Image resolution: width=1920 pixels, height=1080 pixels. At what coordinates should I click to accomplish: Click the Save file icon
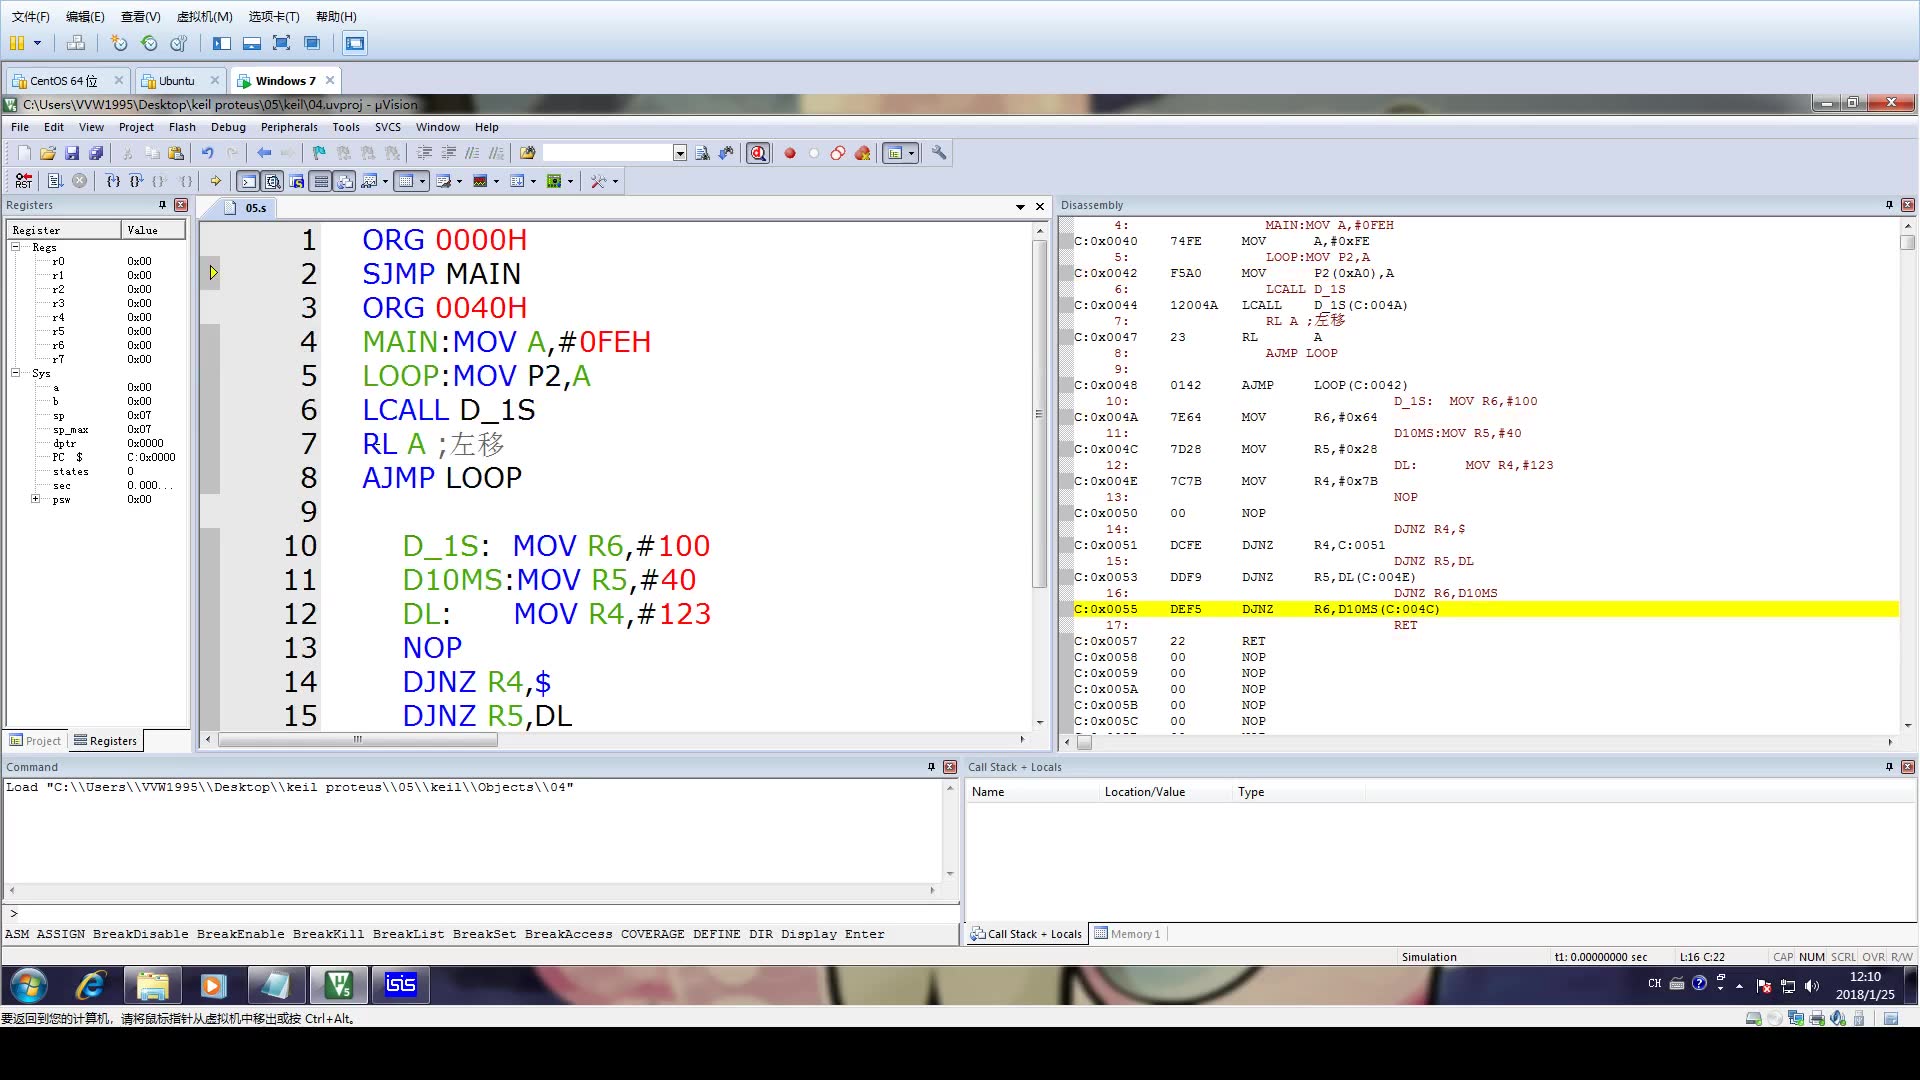pyautogui.click(x=72, y=153)
